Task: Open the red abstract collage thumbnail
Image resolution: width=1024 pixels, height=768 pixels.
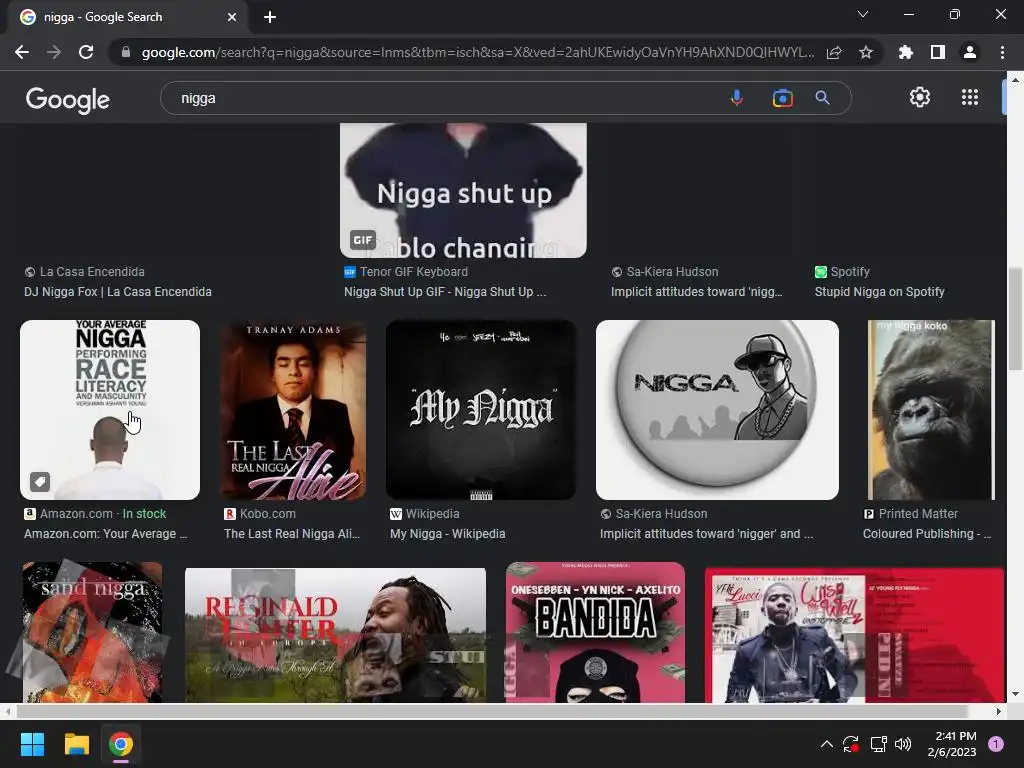Action: click(92, 632)
